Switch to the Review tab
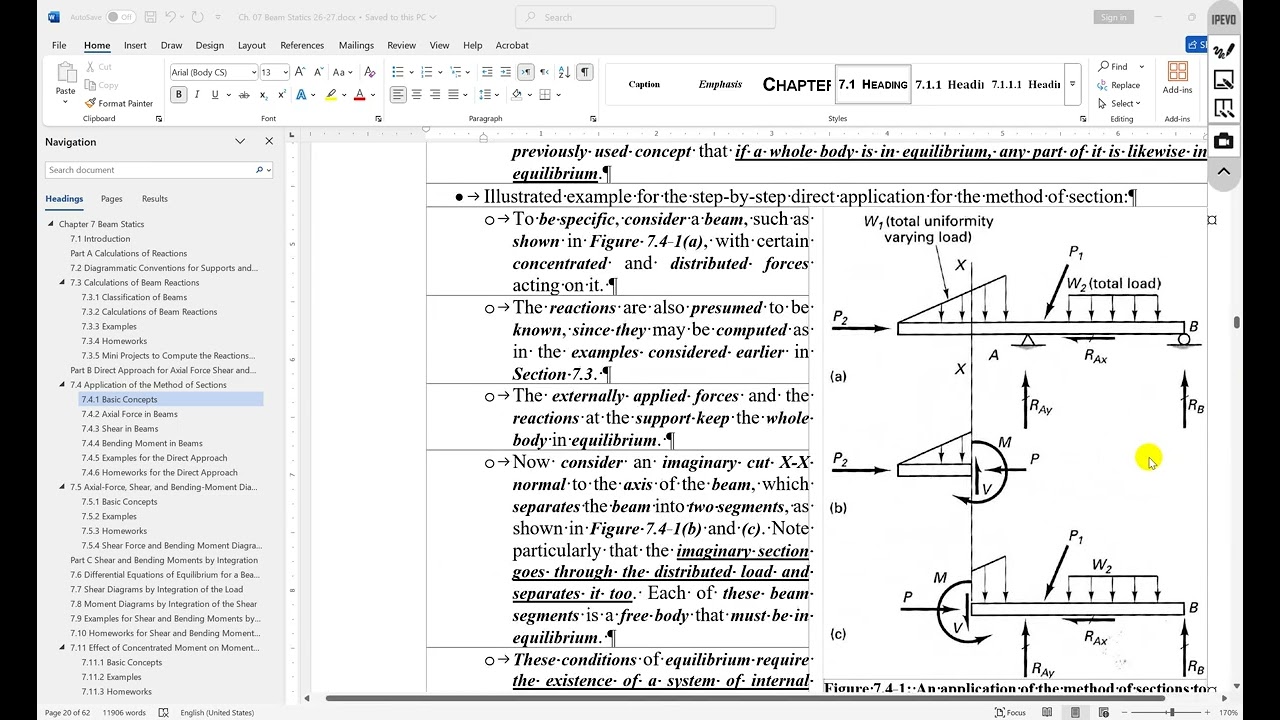This screenshot has width=1280, height=720. pyautogui.click(x=401, y=45)
